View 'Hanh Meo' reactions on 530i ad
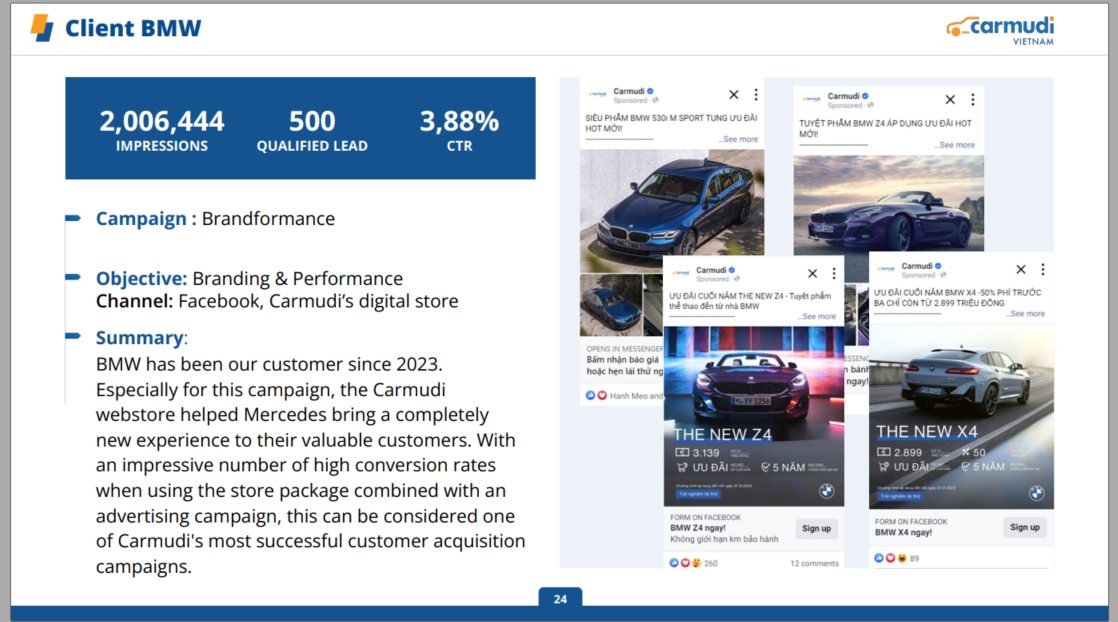 click(625, 396)
